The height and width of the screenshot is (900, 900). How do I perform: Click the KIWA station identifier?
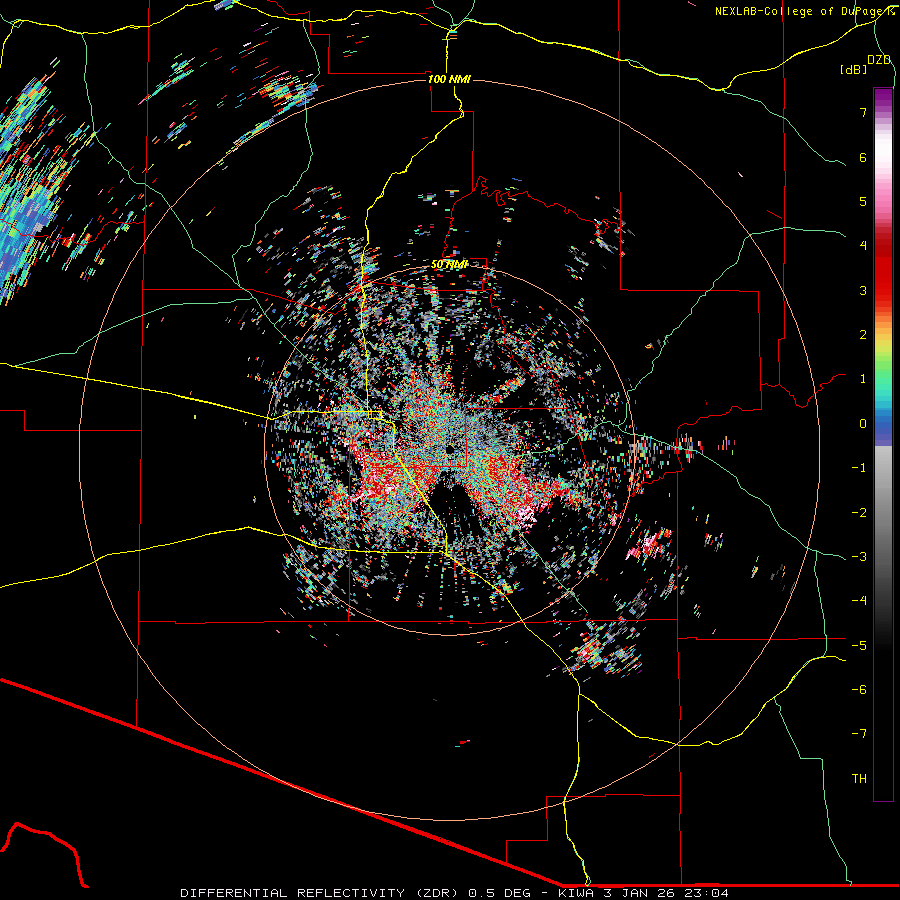point(577,893)
